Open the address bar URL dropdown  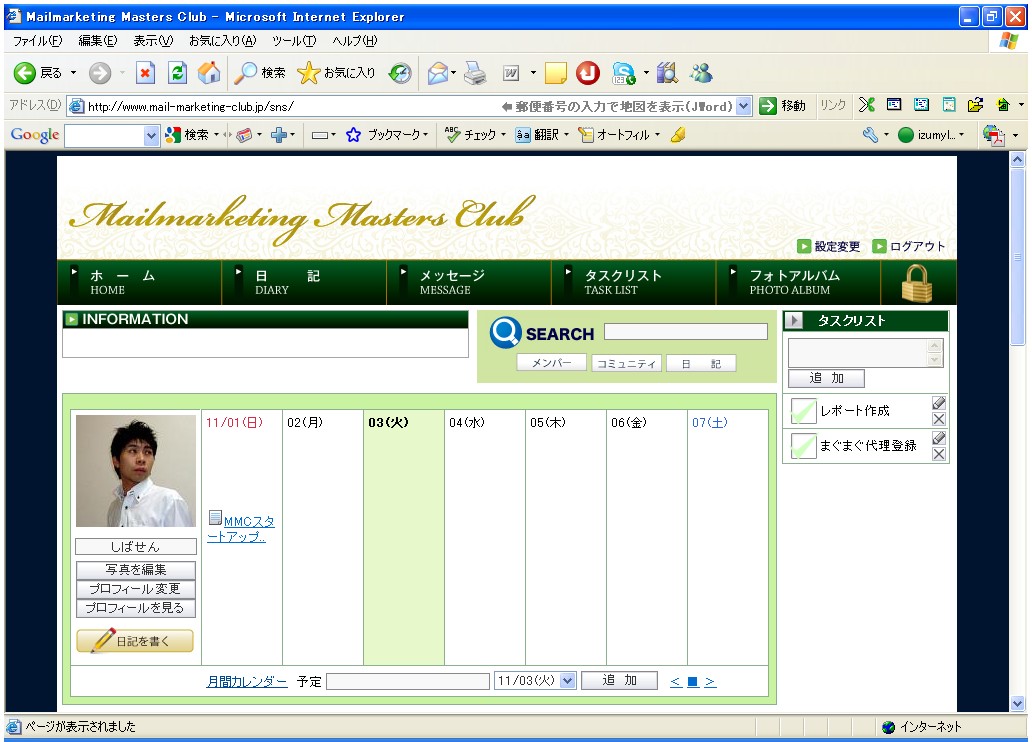pos(744,106)
